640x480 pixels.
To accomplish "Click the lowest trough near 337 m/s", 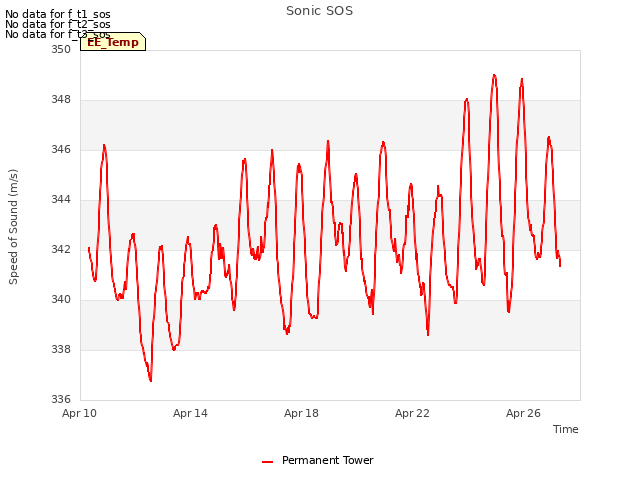I will (x=150, y=380).
